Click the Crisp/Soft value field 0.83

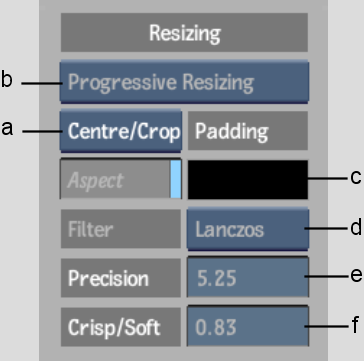[248, 327]
